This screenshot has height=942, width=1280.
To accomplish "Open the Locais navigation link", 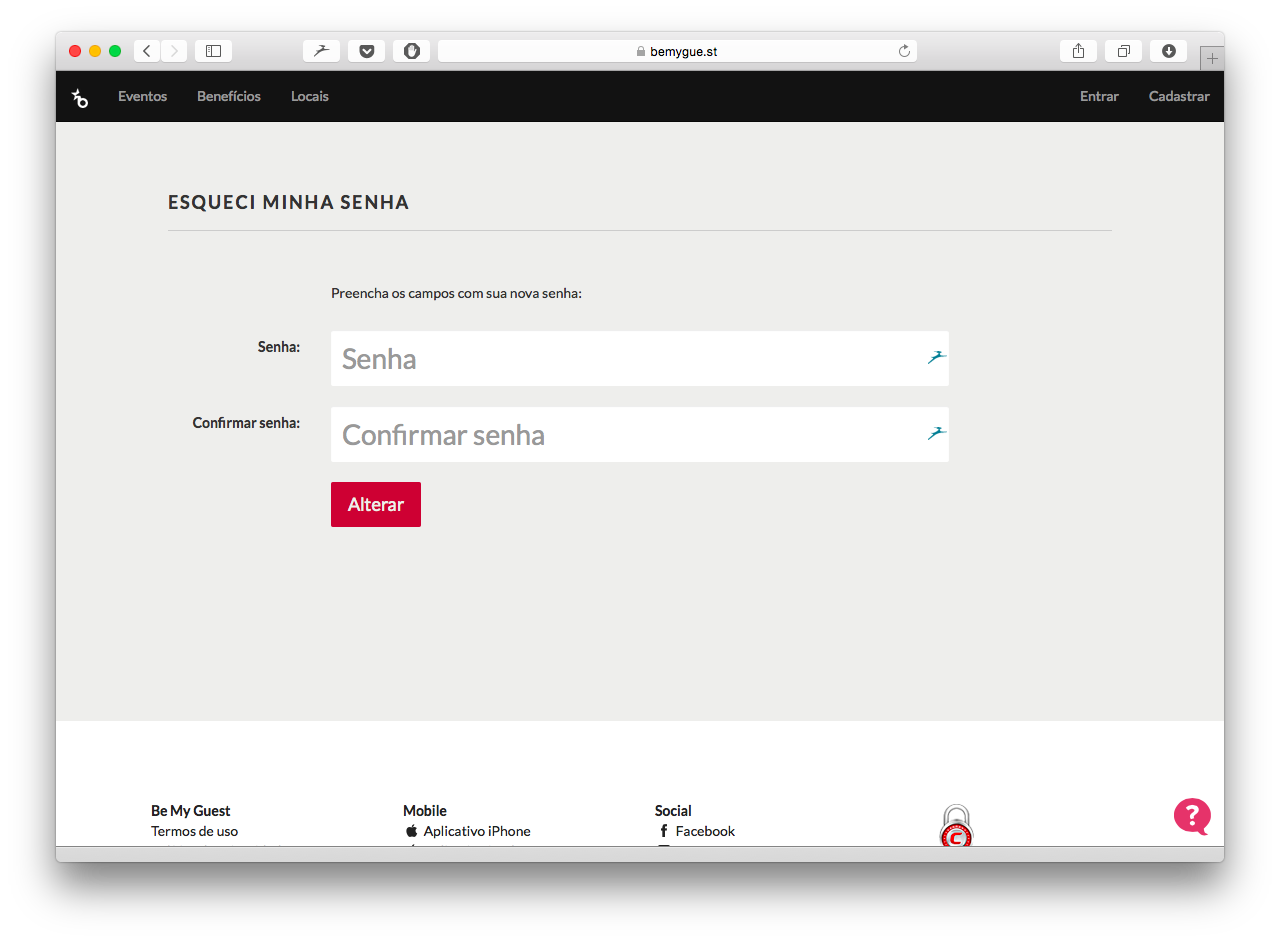I will tap(310, 97).
